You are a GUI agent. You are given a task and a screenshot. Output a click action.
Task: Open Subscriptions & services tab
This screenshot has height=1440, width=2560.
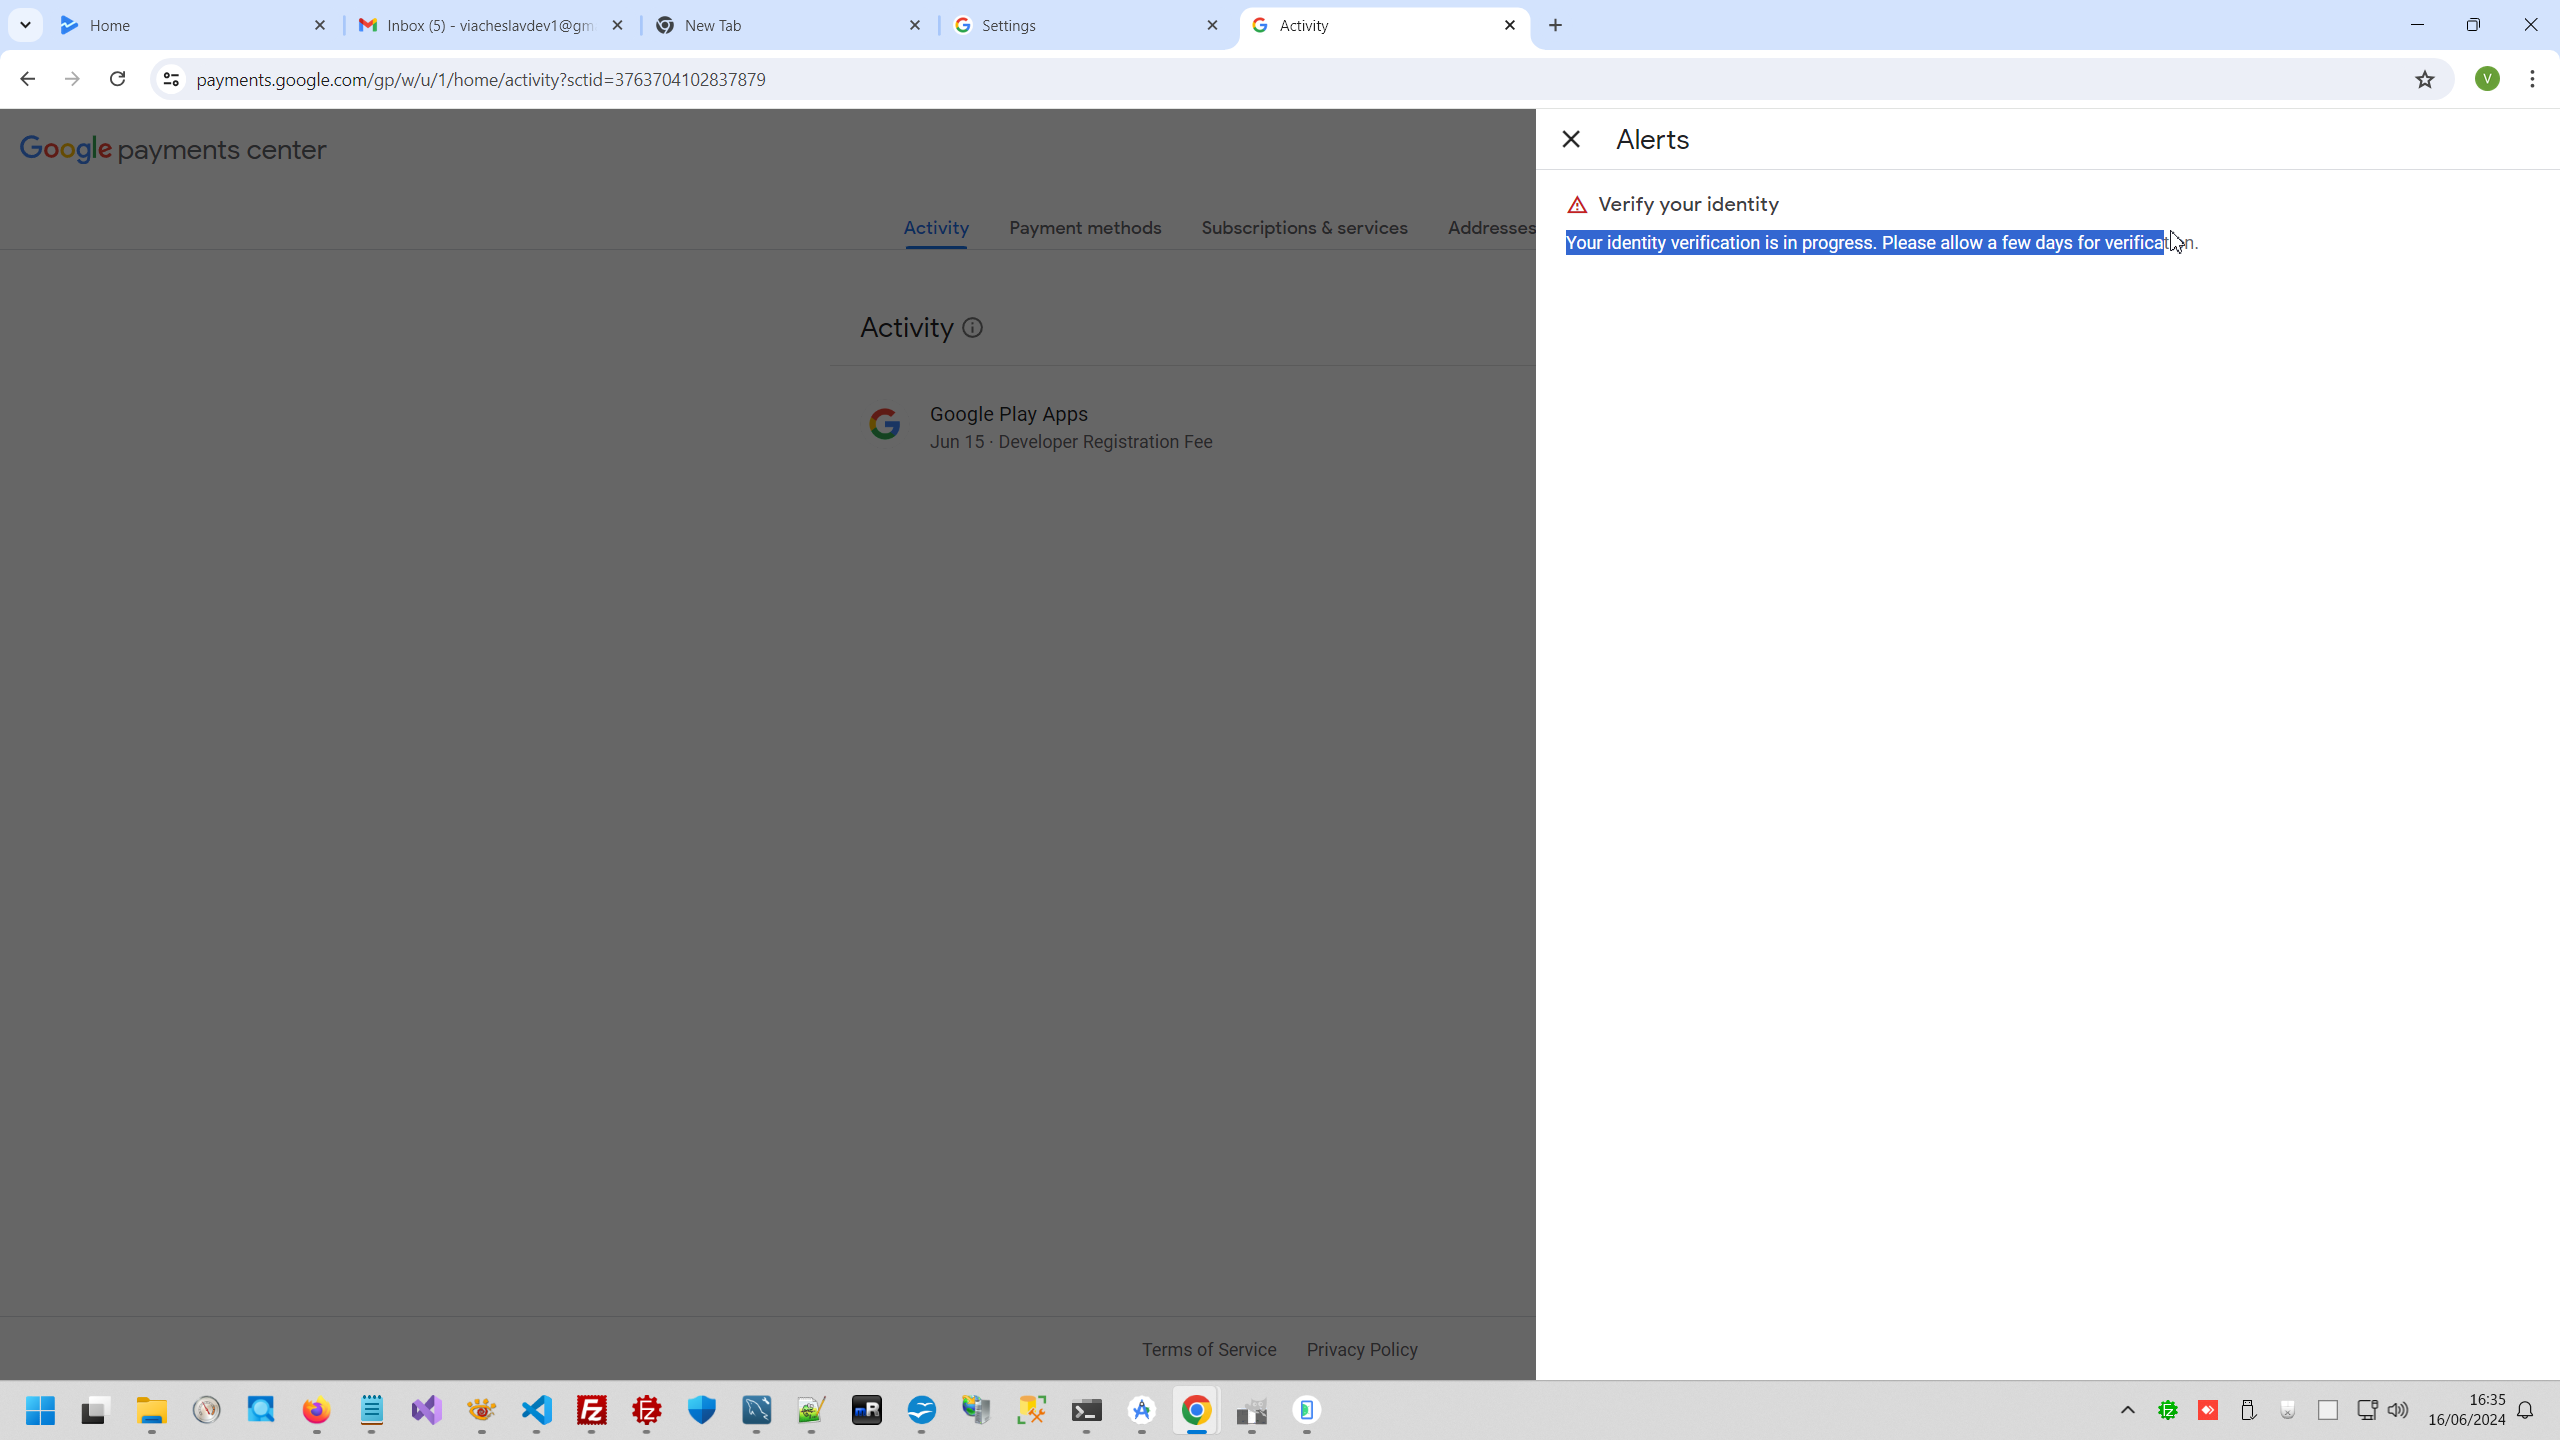1304,228
